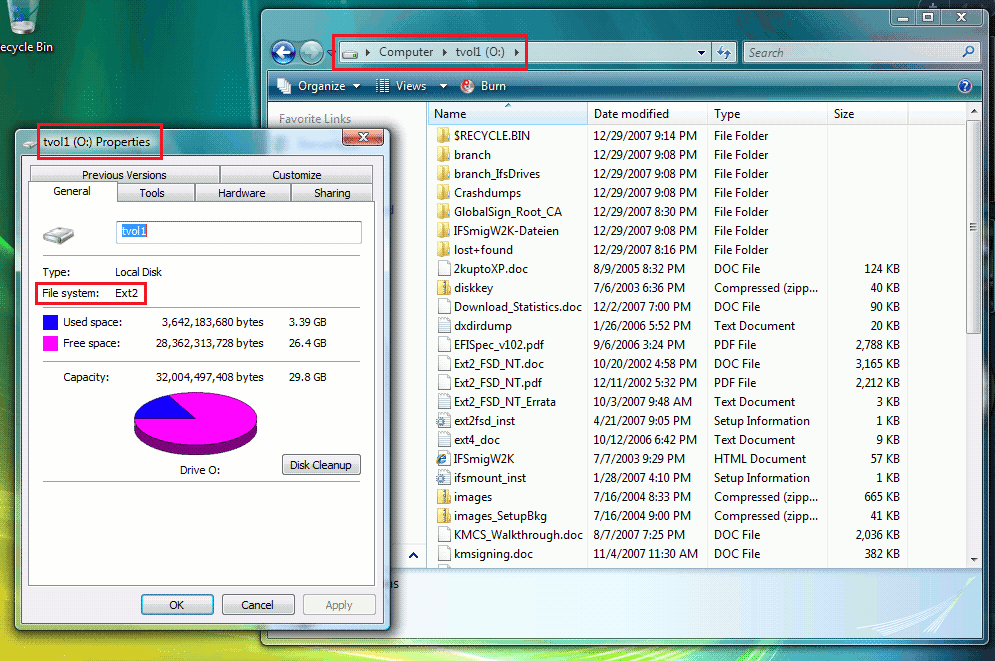Viewport: 995px width, 661px height.
Task: Click the refresh icon beside address bar
Action: (x=723, y=53)
